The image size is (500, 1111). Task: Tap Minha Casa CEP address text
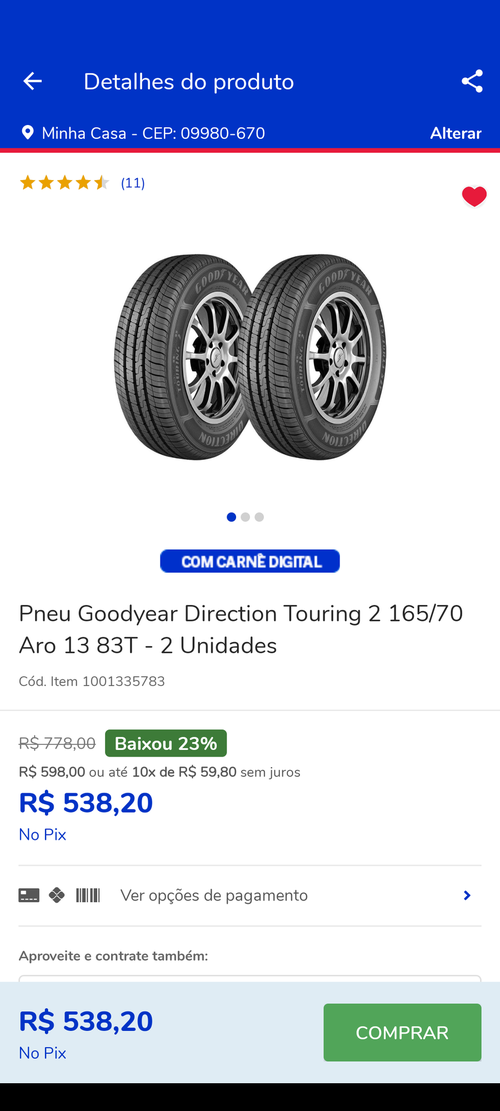click(153, 133)
